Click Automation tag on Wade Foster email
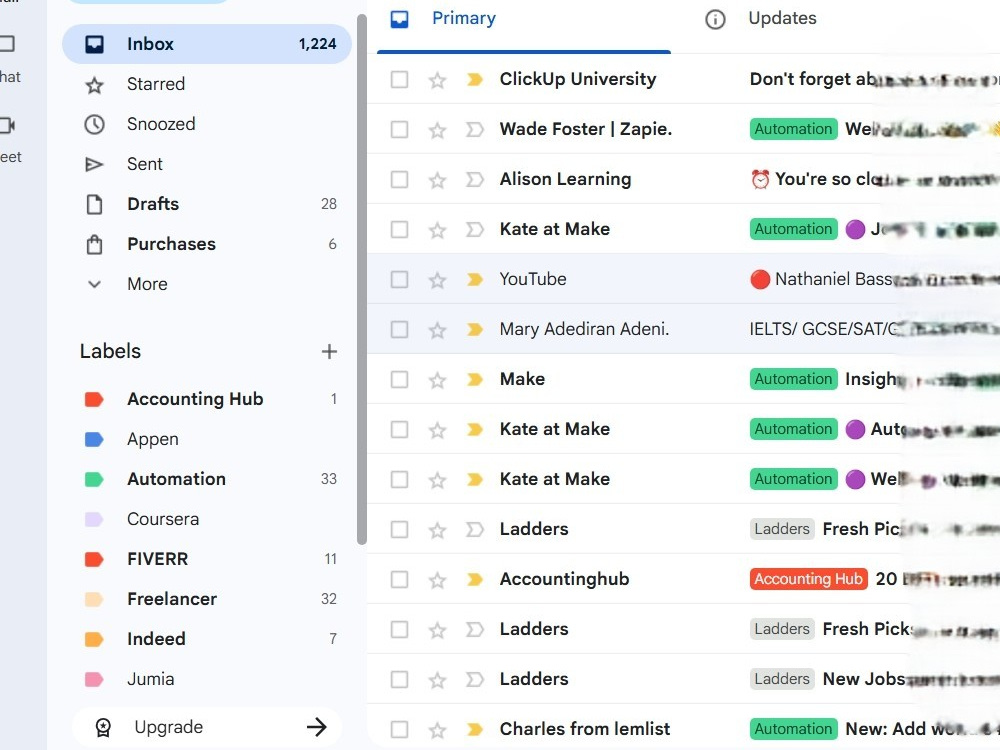1000x750 pixels. pos(793,129)
